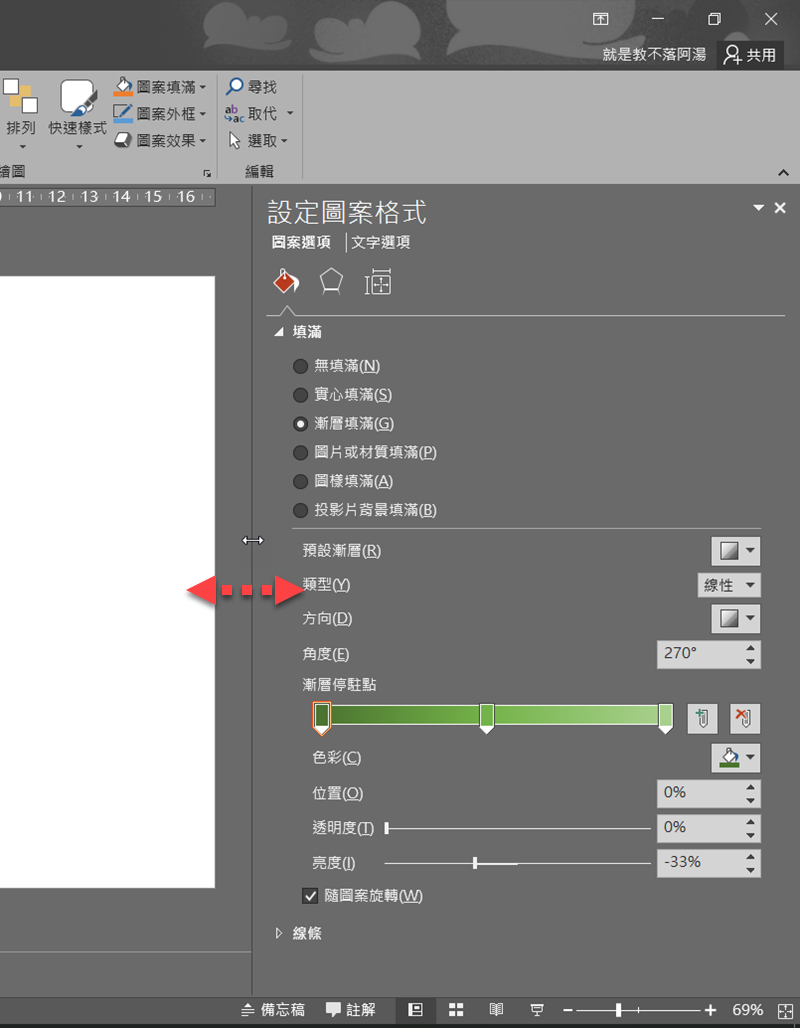Click the 共用 share button
The width and height of the screenshot is (800, 1028).
(750, 55)
